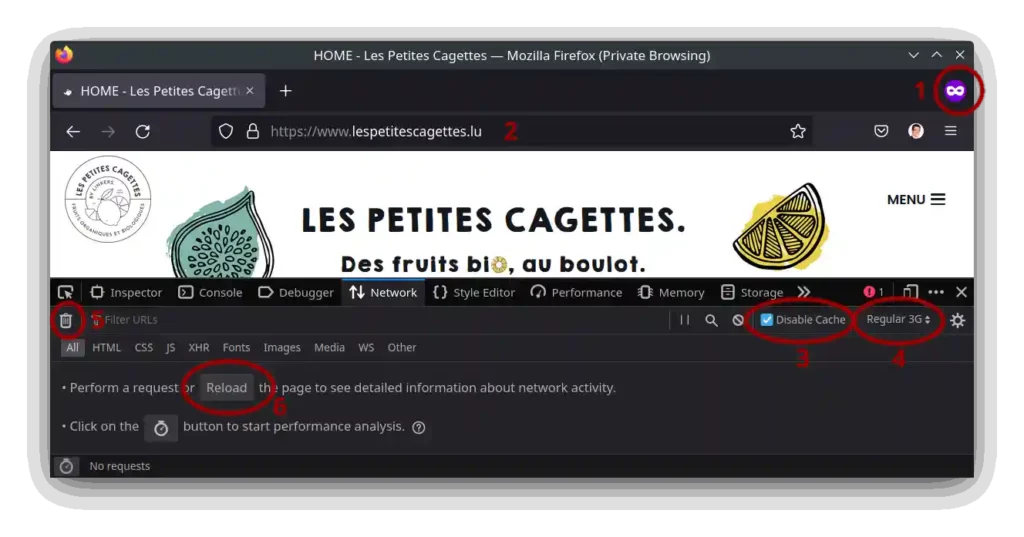1024x537 pixels.
Task: Click the request blocking icon
Action: [738, 320]
